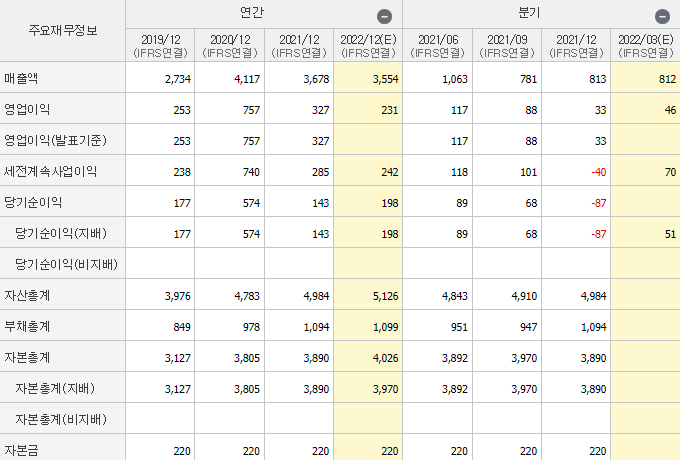Select the 부채총계 row label

coord(27,327)
